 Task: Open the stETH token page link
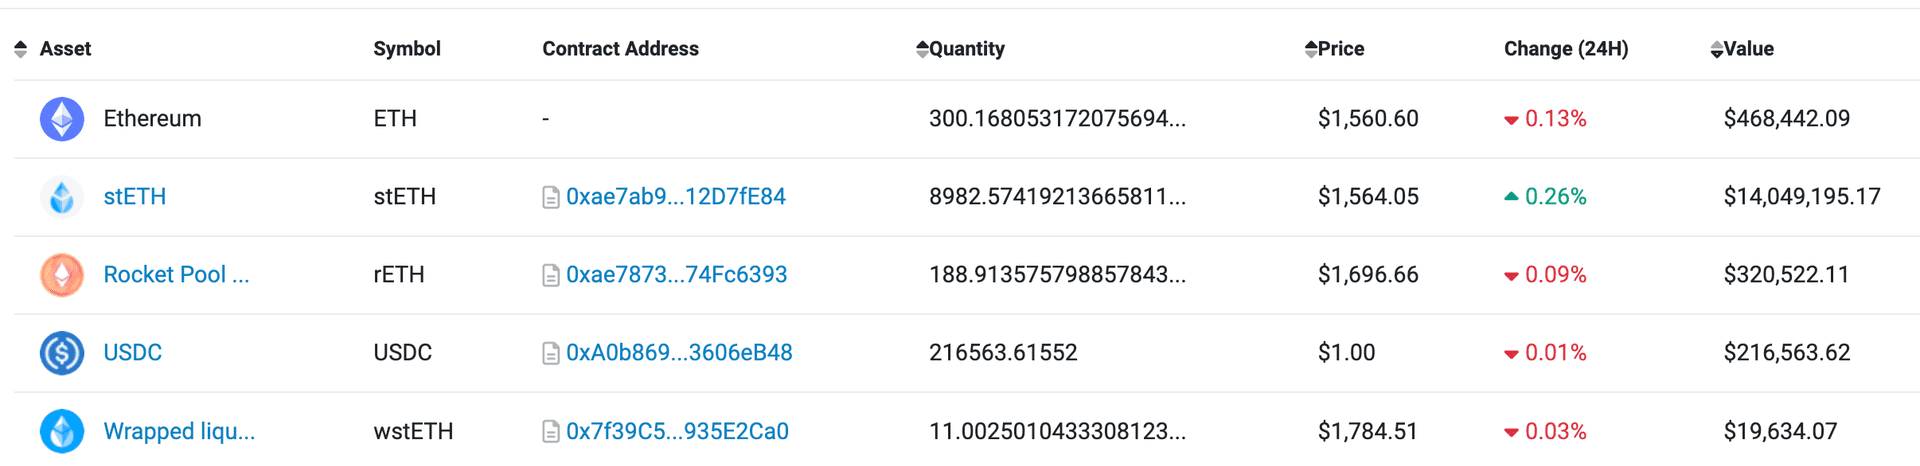[x=135, y=197]
